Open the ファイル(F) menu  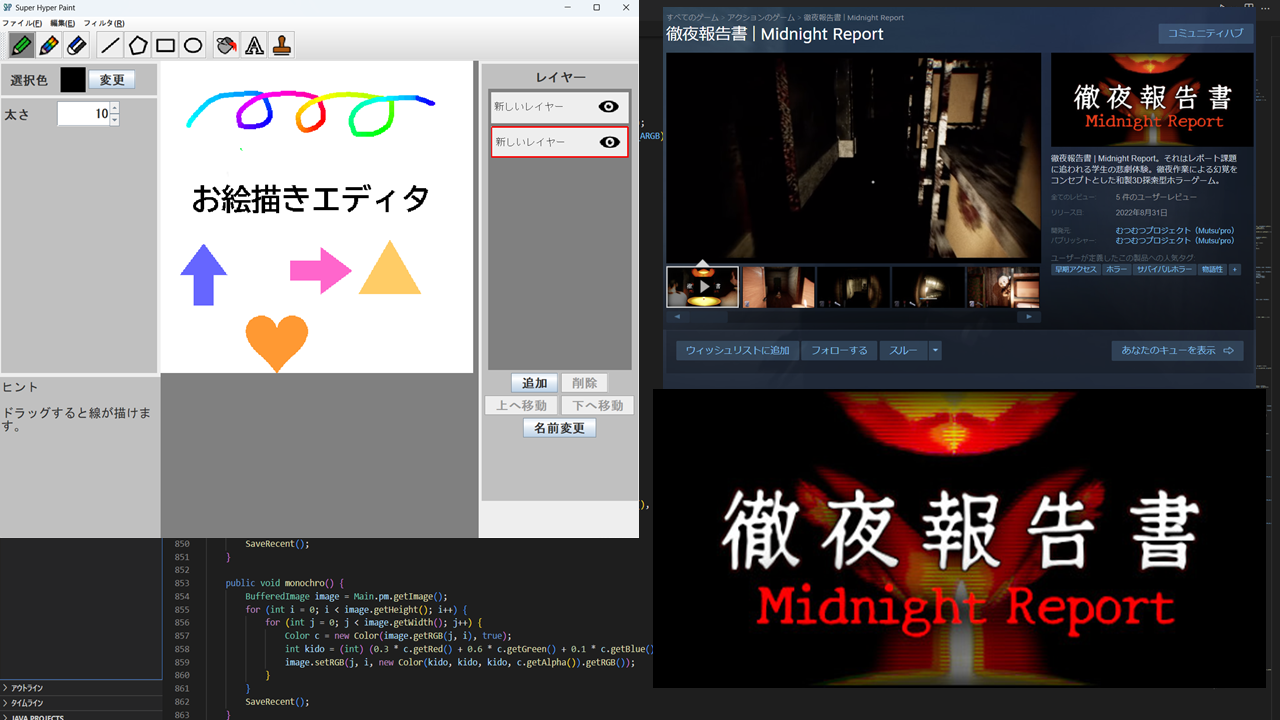[x=22, y=23]
